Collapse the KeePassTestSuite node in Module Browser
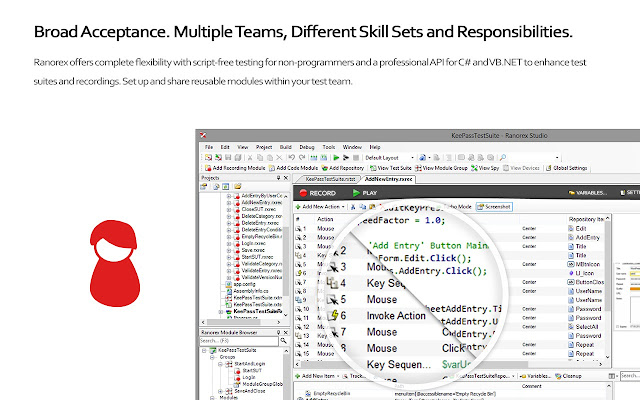640x400 pixels. [204, 351]
